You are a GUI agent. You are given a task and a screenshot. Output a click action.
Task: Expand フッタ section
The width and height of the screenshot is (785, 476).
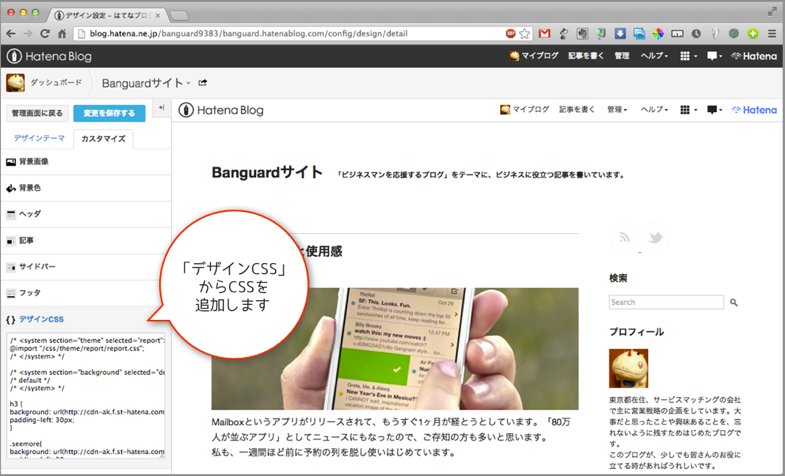coord(86,293)
